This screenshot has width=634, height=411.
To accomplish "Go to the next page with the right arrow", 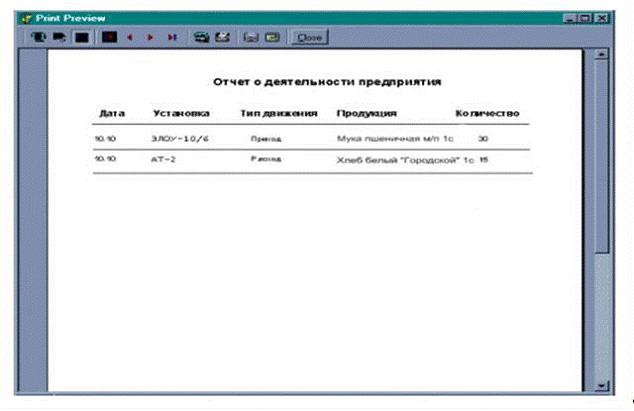I will point(150,37).
